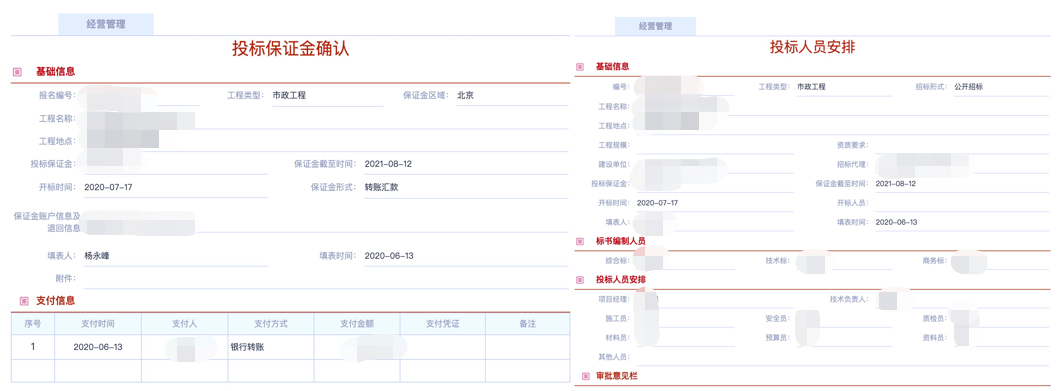Click 支付方式 column header
Image resolution: width=1057 pixels, height=391 pixels.
coord(271,324)
